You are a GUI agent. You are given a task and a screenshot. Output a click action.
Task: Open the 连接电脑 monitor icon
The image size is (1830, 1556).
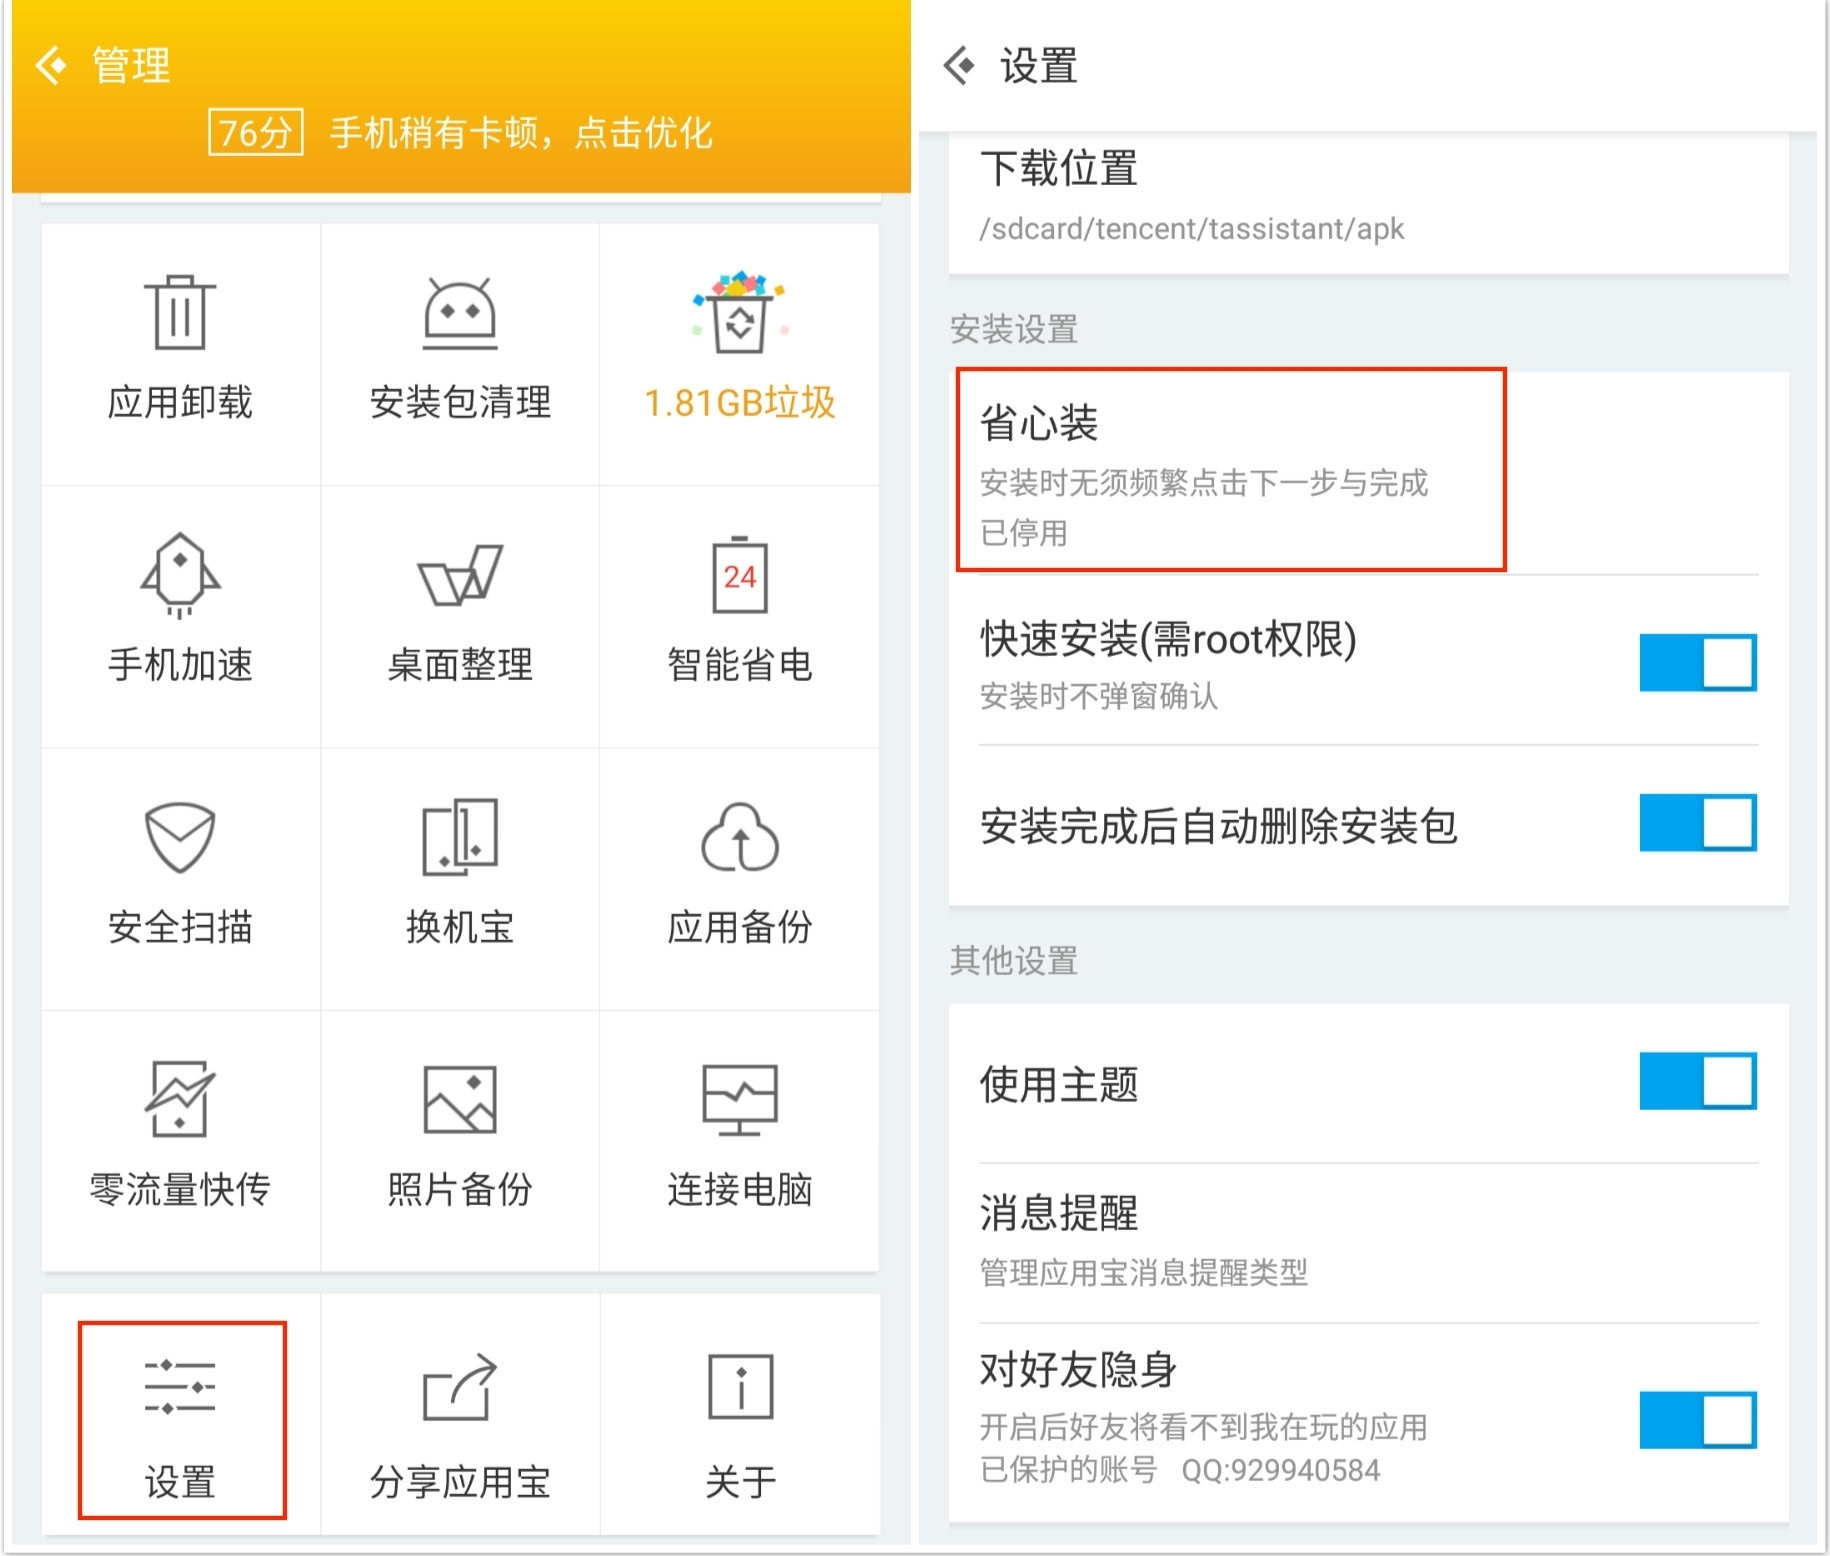pos(740,1100)
